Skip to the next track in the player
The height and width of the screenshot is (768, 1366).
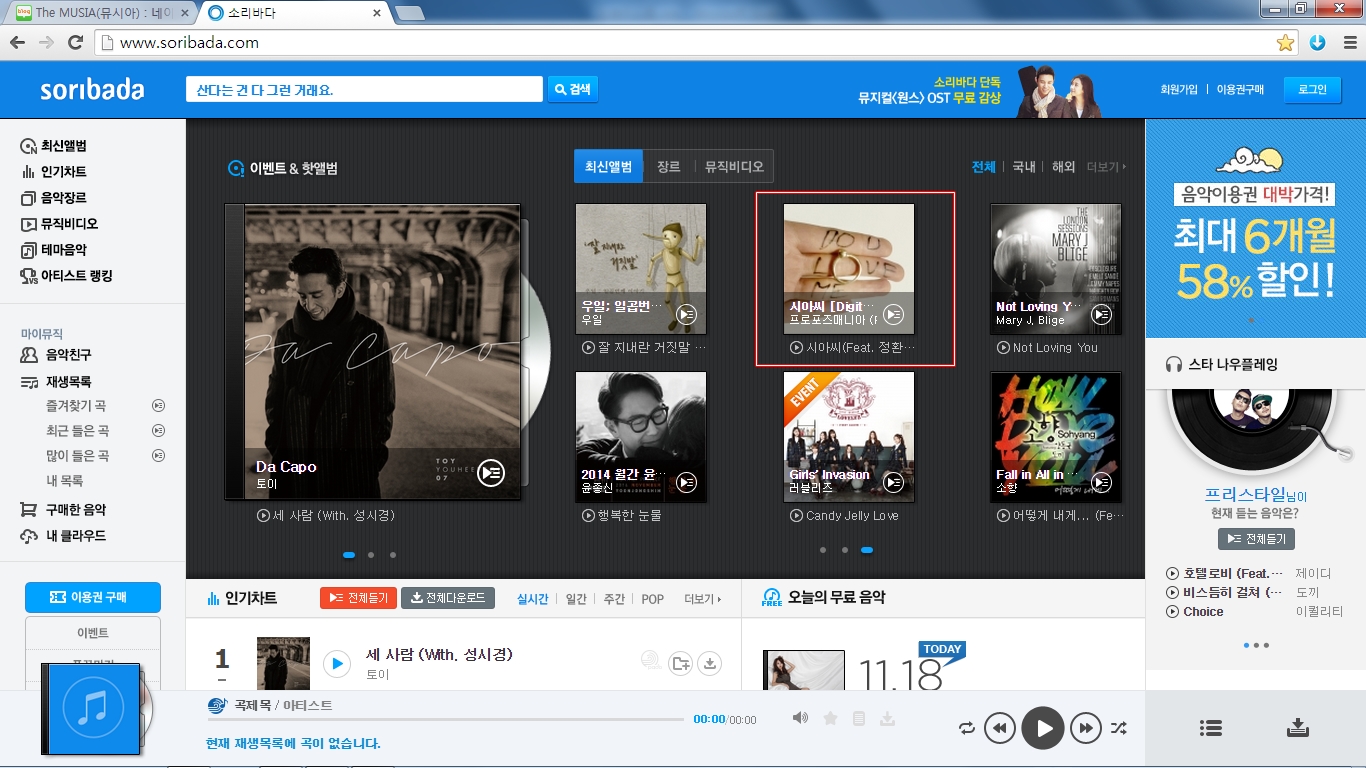pyautogui.click(x=1086, y=728)
